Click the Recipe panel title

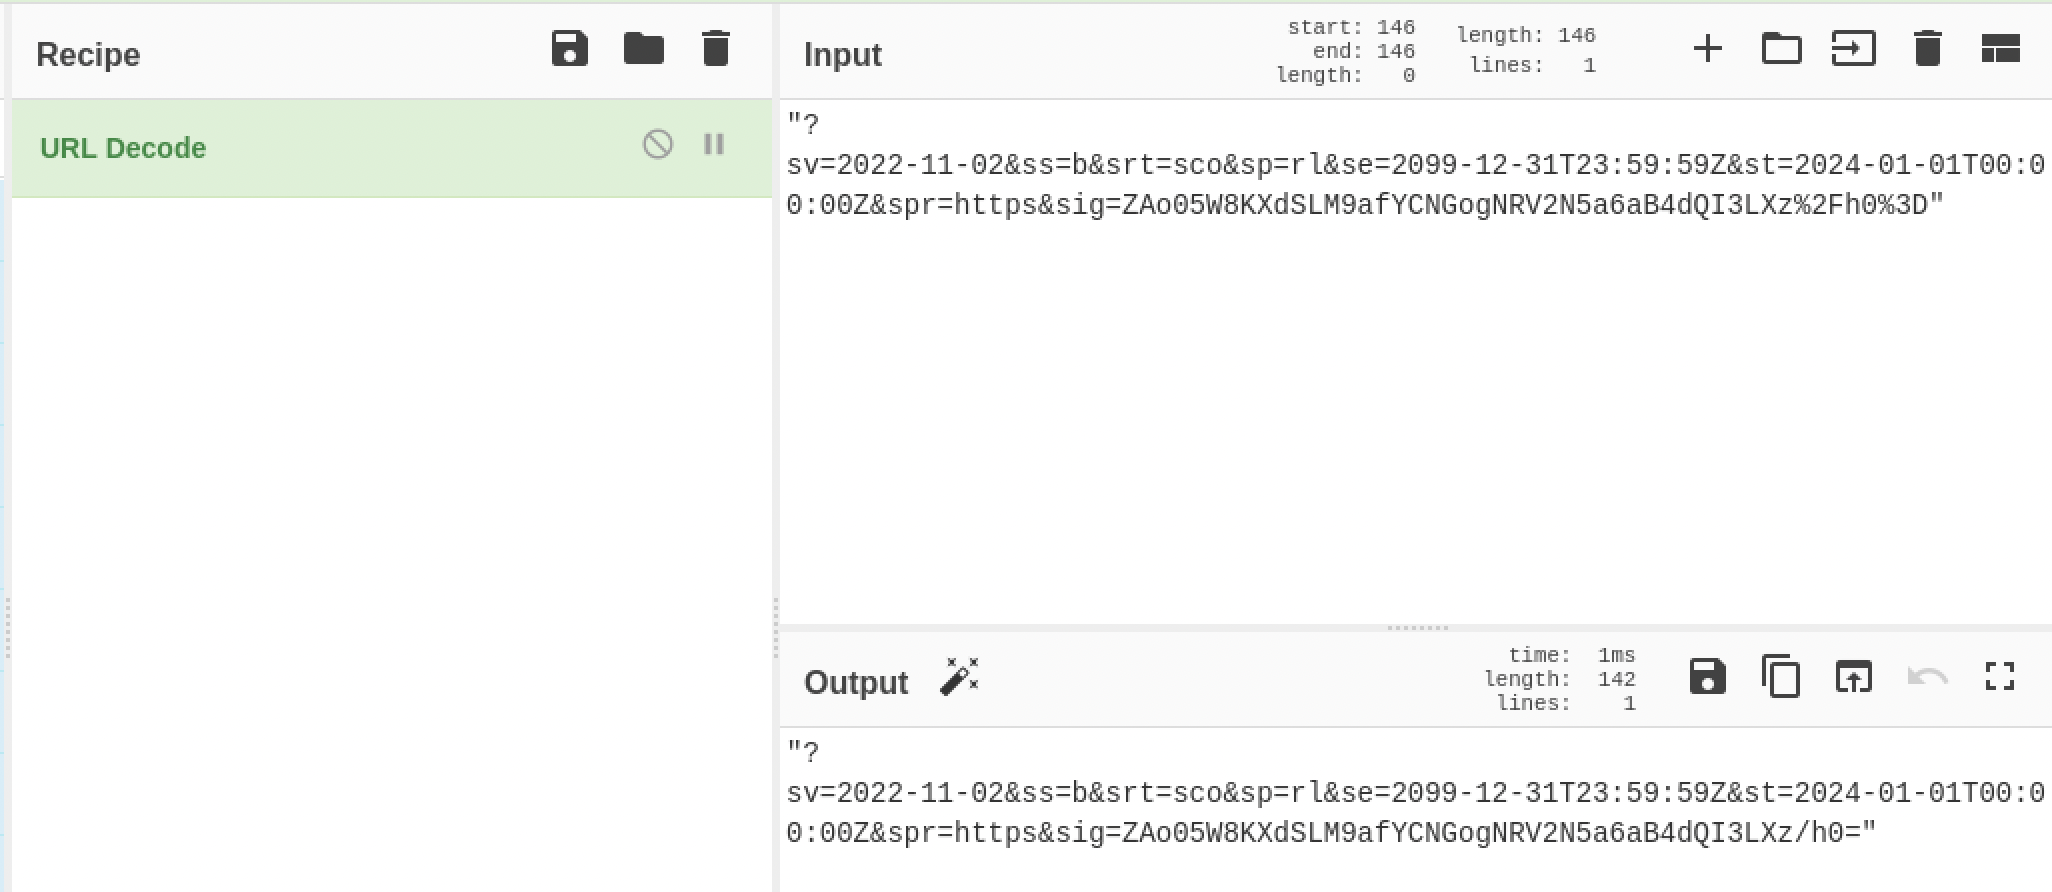coord(88,54)
